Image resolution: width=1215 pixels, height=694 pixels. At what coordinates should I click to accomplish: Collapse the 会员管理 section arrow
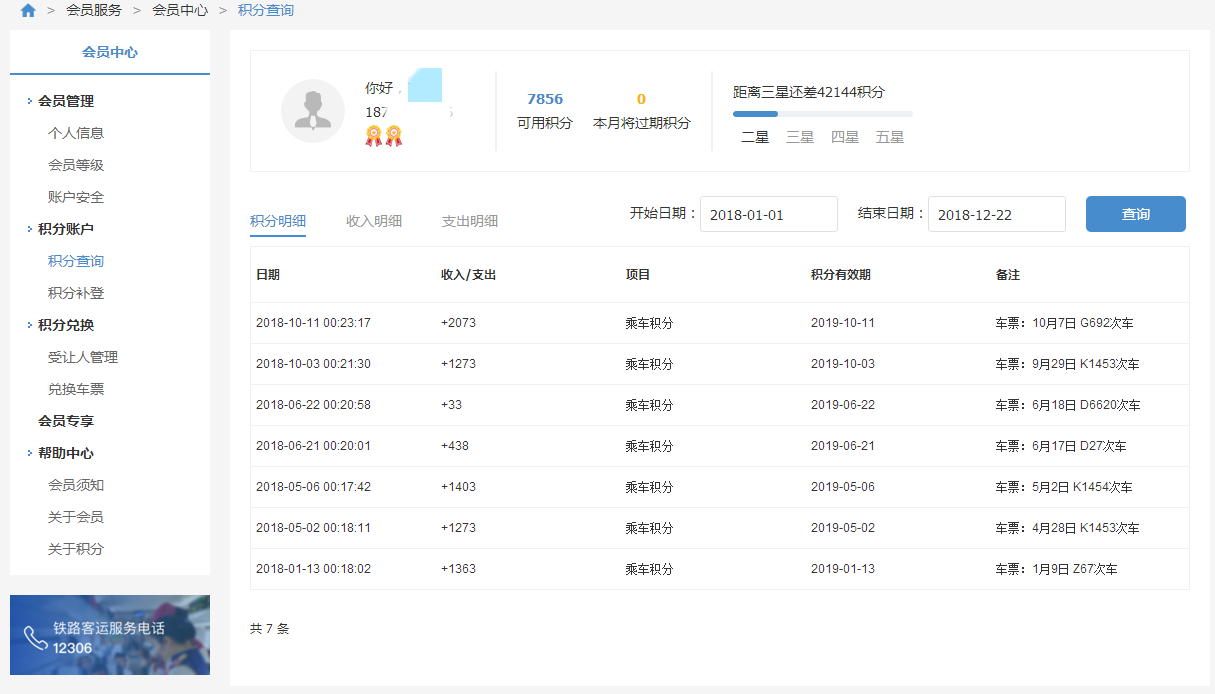tap(30, 101)
